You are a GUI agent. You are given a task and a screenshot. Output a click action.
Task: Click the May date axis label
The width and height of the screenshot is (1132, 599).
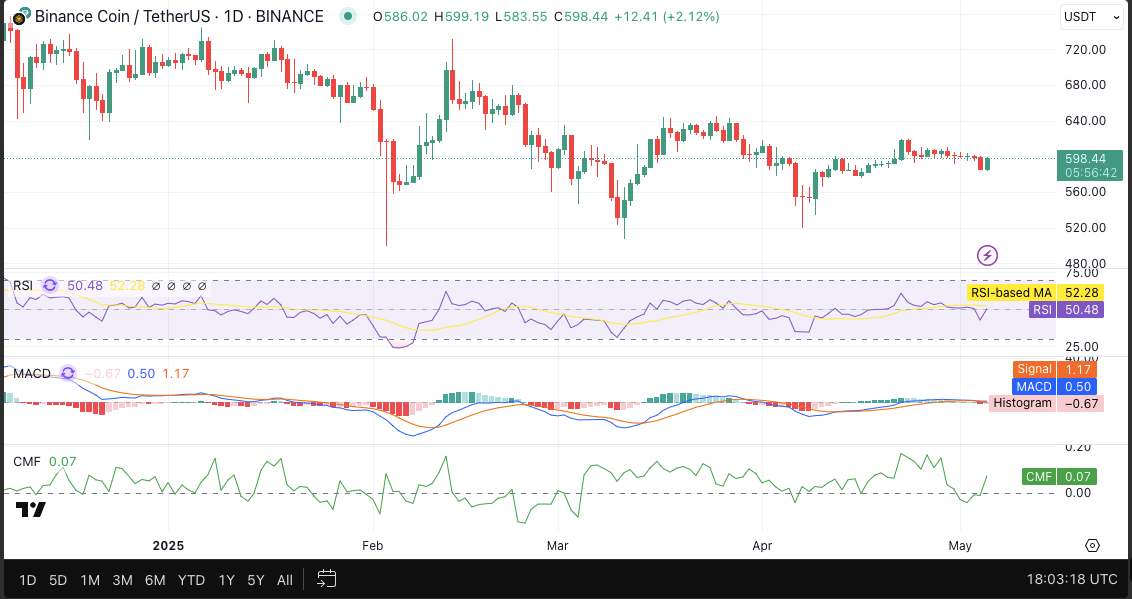pos(960,546)
